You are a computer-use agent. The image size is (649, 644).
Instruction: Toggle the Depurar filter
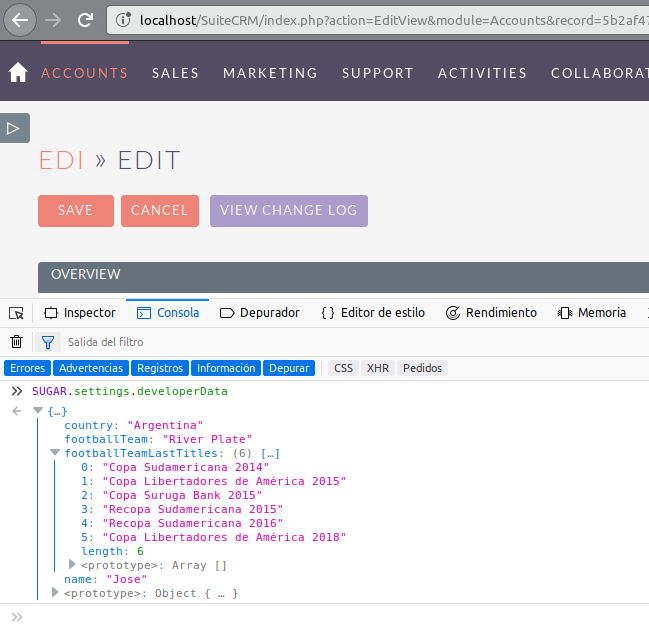click(289, 368)
